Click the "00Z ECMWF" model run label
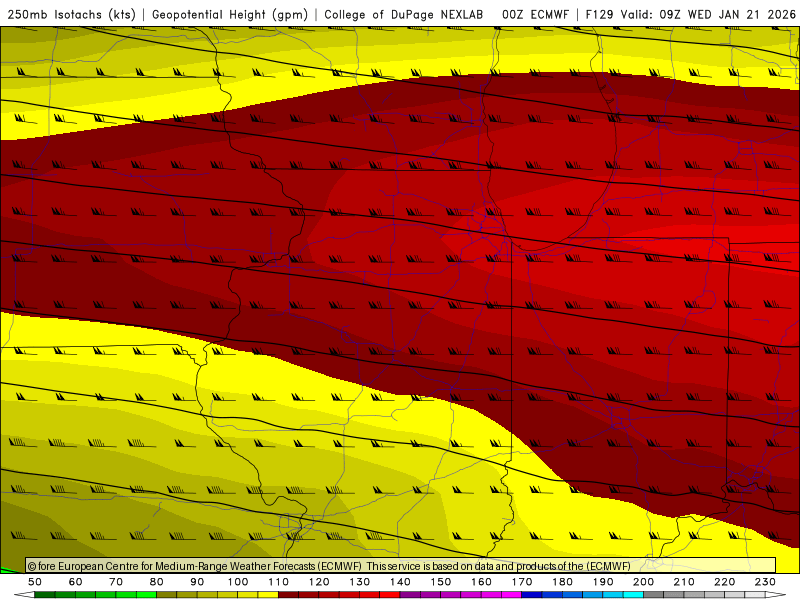The height and width of the screenshot is (600, 800). (x=535, y=14)
